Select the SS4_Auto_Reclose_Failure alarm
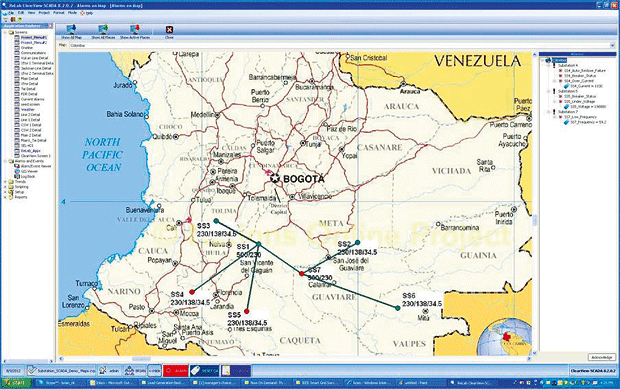 [x=584, y=70]
